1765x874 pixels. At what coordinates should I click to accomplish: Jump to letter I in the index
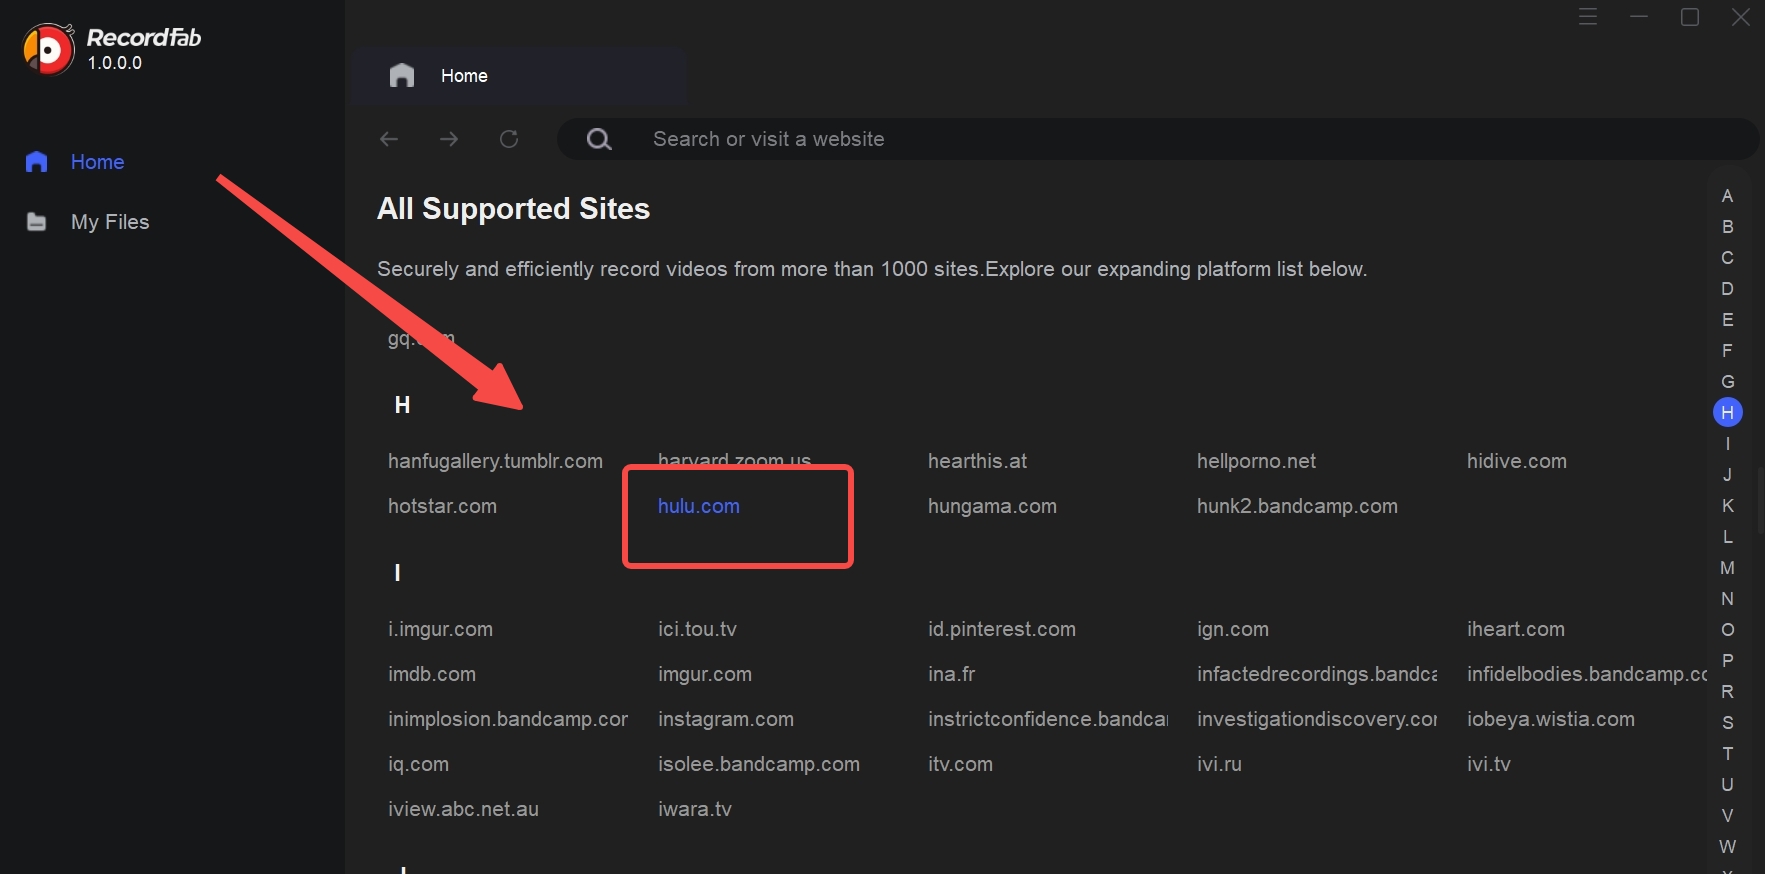(x=1727, y=444)
